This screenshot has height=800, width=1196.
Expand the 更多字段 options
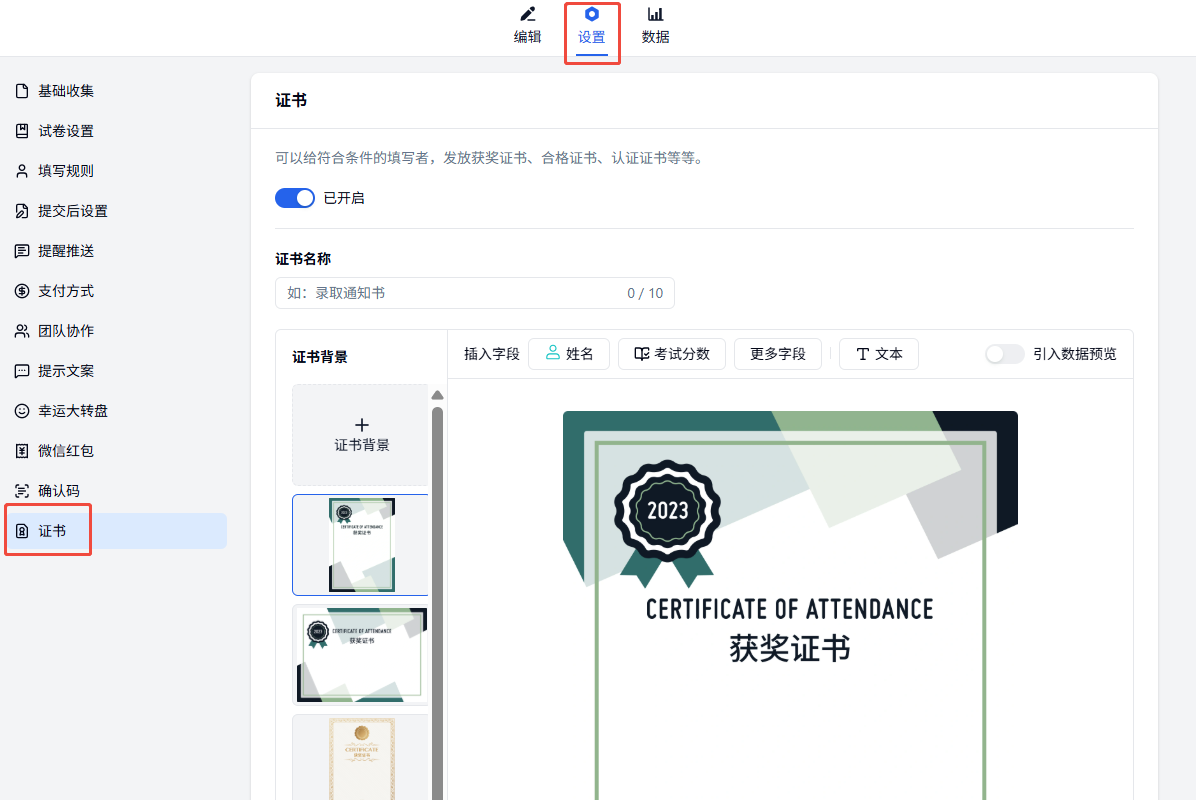777,354
